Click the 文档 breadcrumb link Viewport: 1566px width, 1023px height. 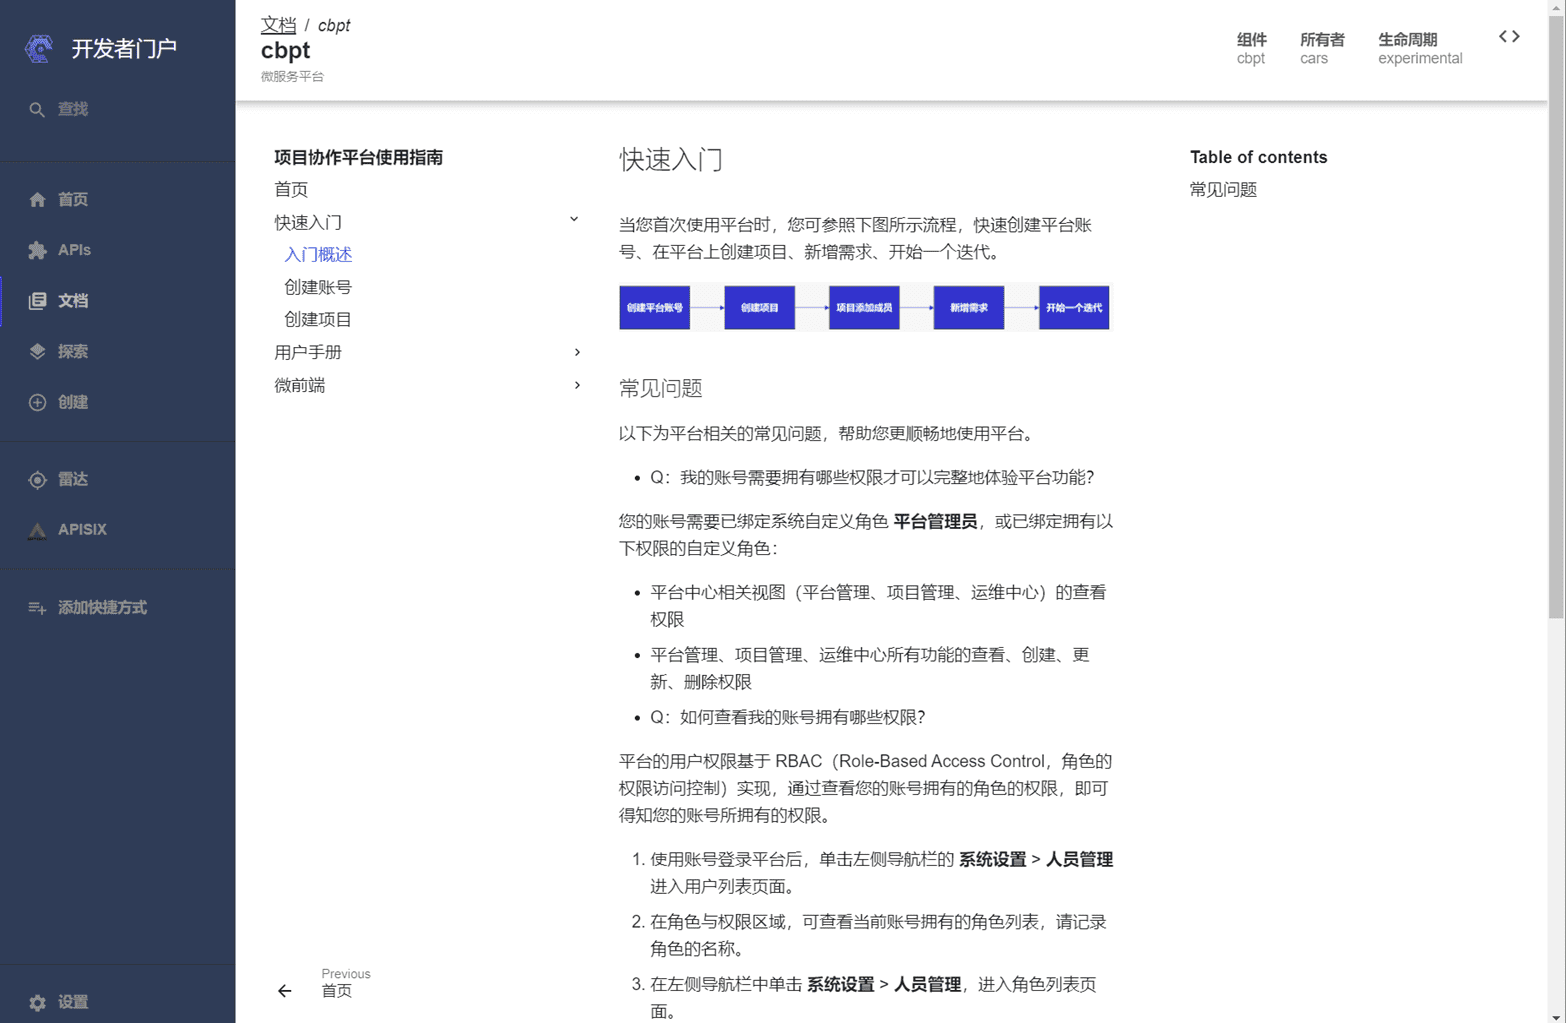pyautogui.click(x=278, y=25)
